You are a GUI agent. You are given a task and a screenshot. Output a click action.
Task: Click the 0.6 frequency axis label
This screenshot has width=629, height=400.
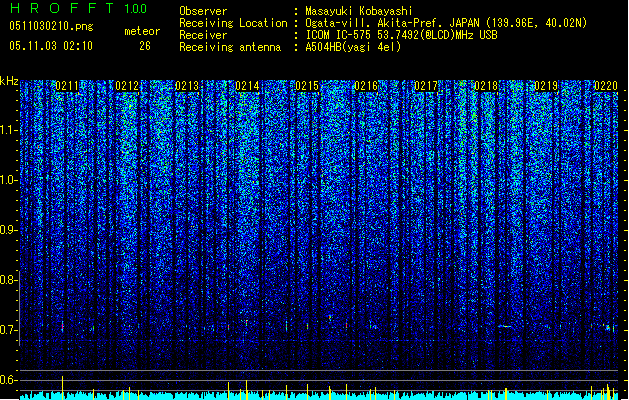point(9,380)
